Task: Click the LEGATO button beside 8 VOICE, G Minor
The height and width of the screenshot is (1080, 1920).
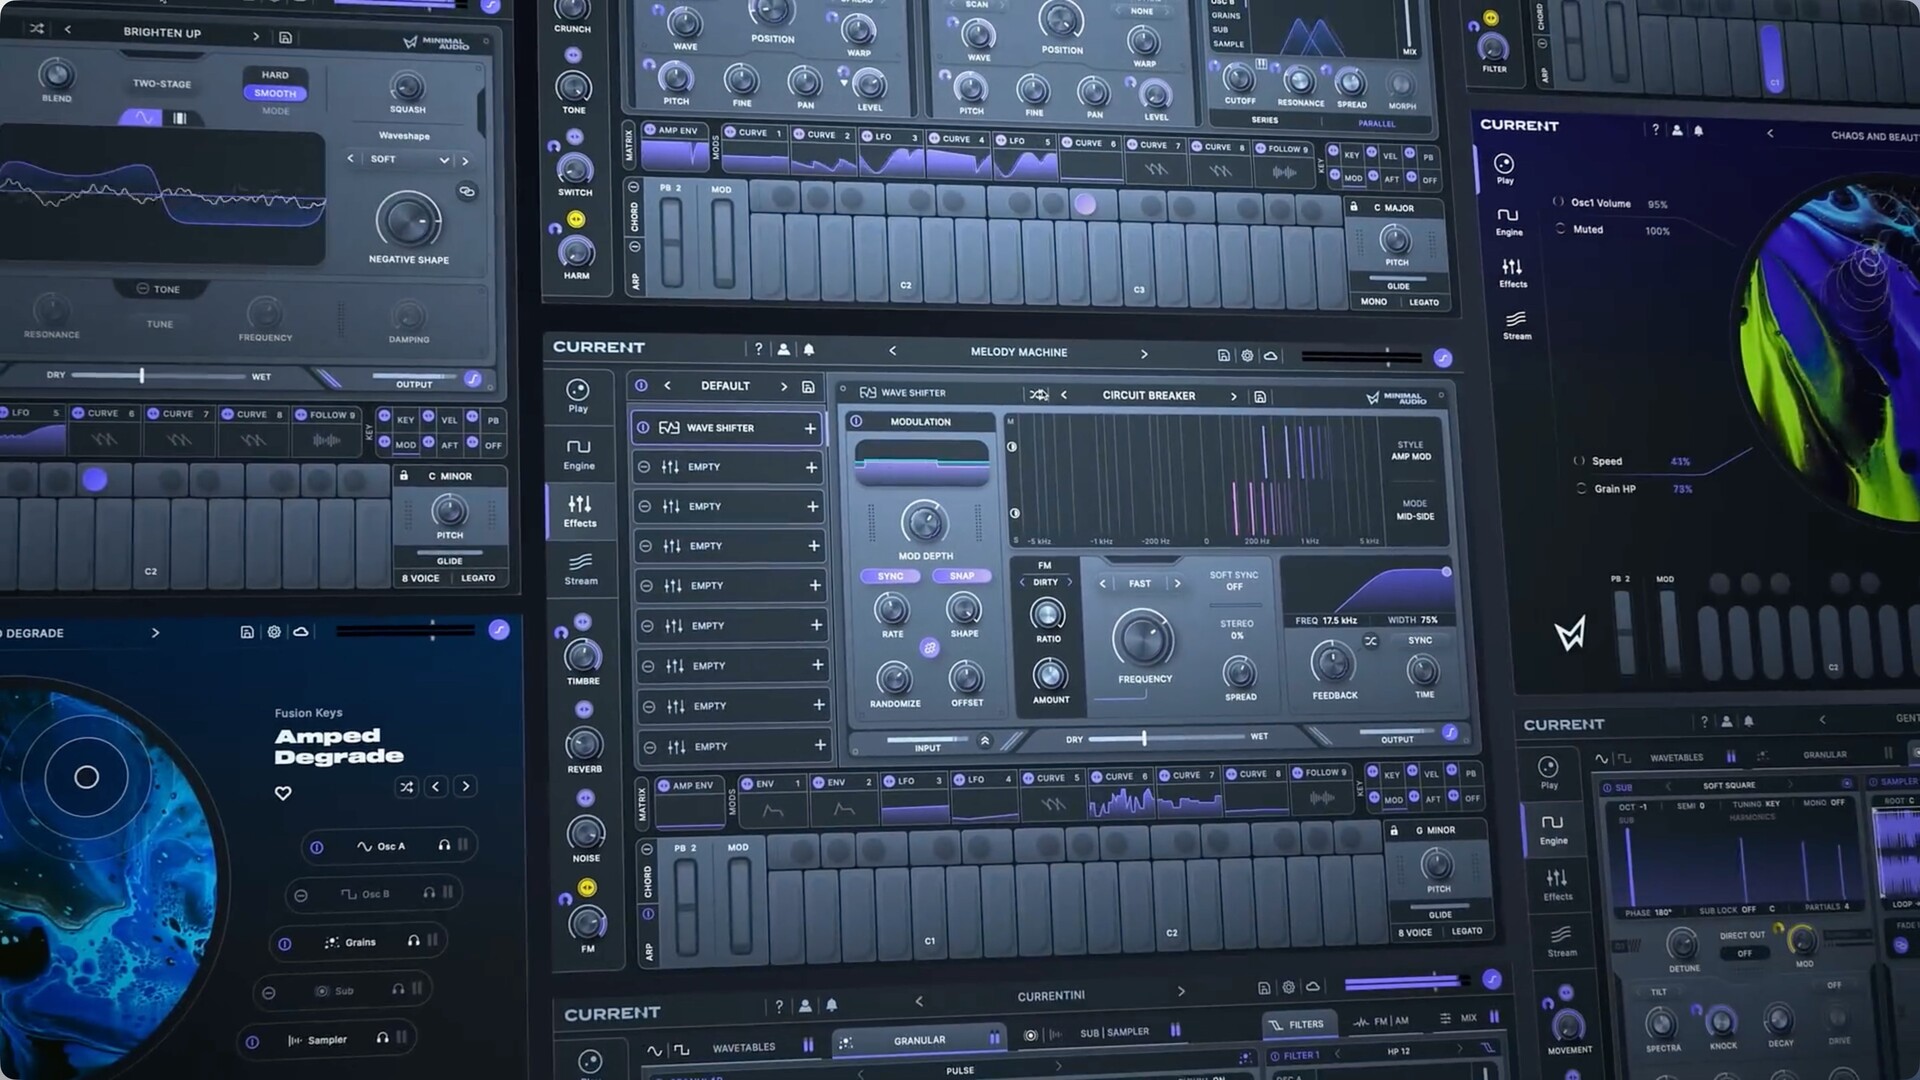Action: point(1466,931)
